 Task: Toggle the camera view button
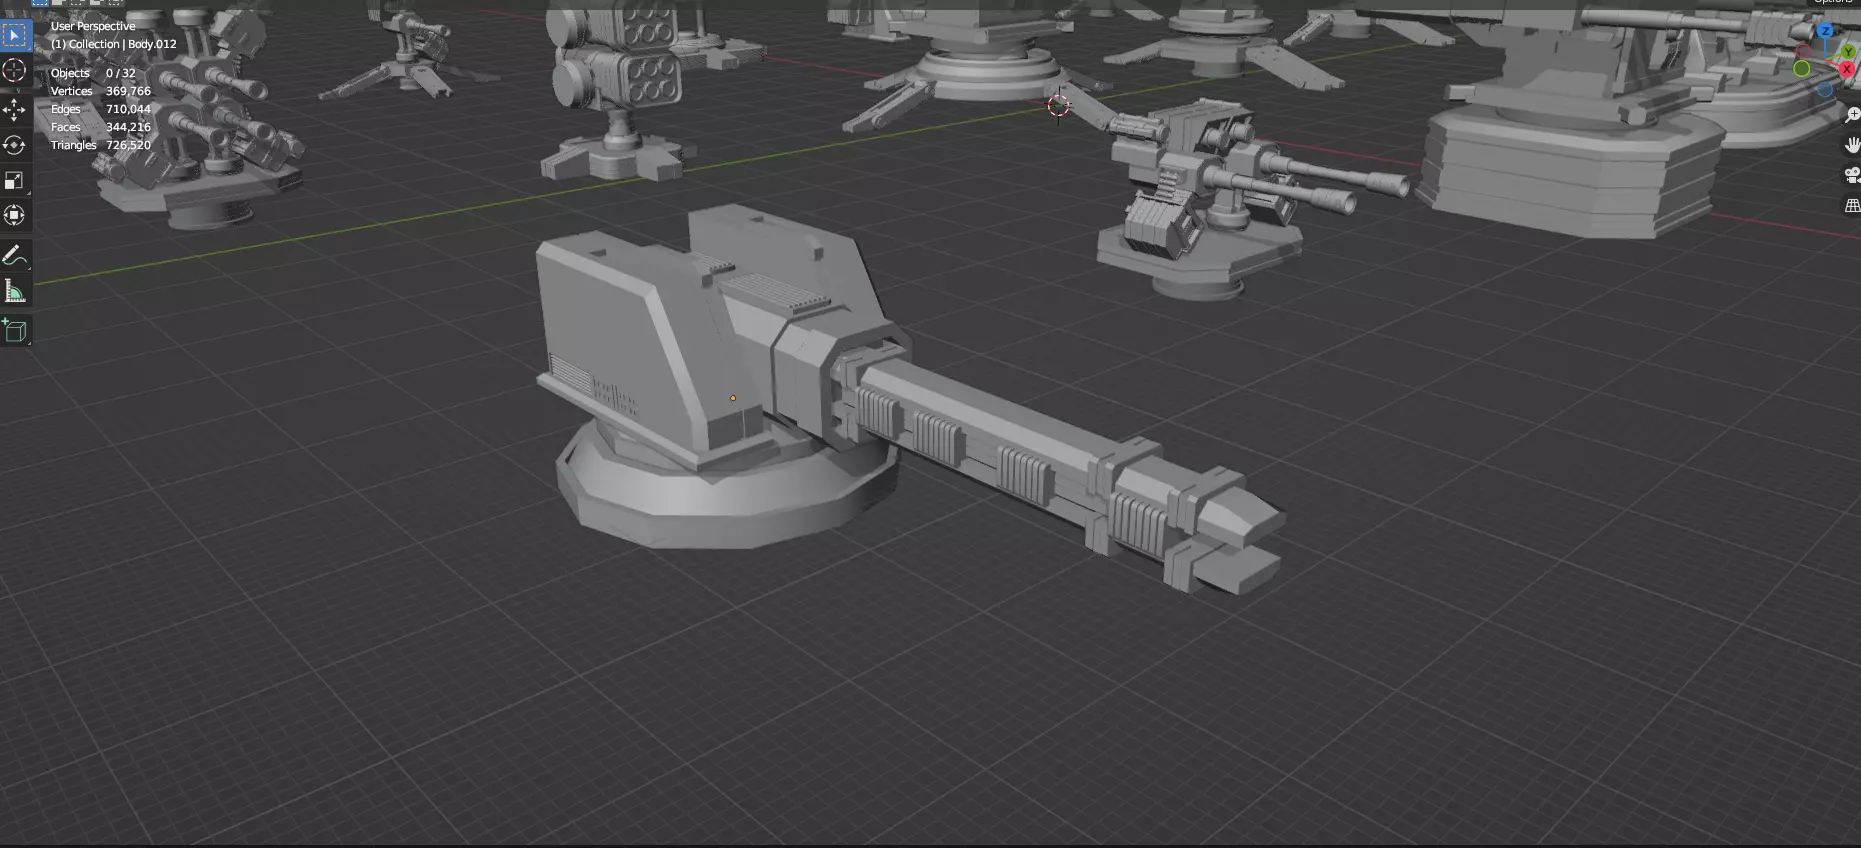tap(1851, 175)
